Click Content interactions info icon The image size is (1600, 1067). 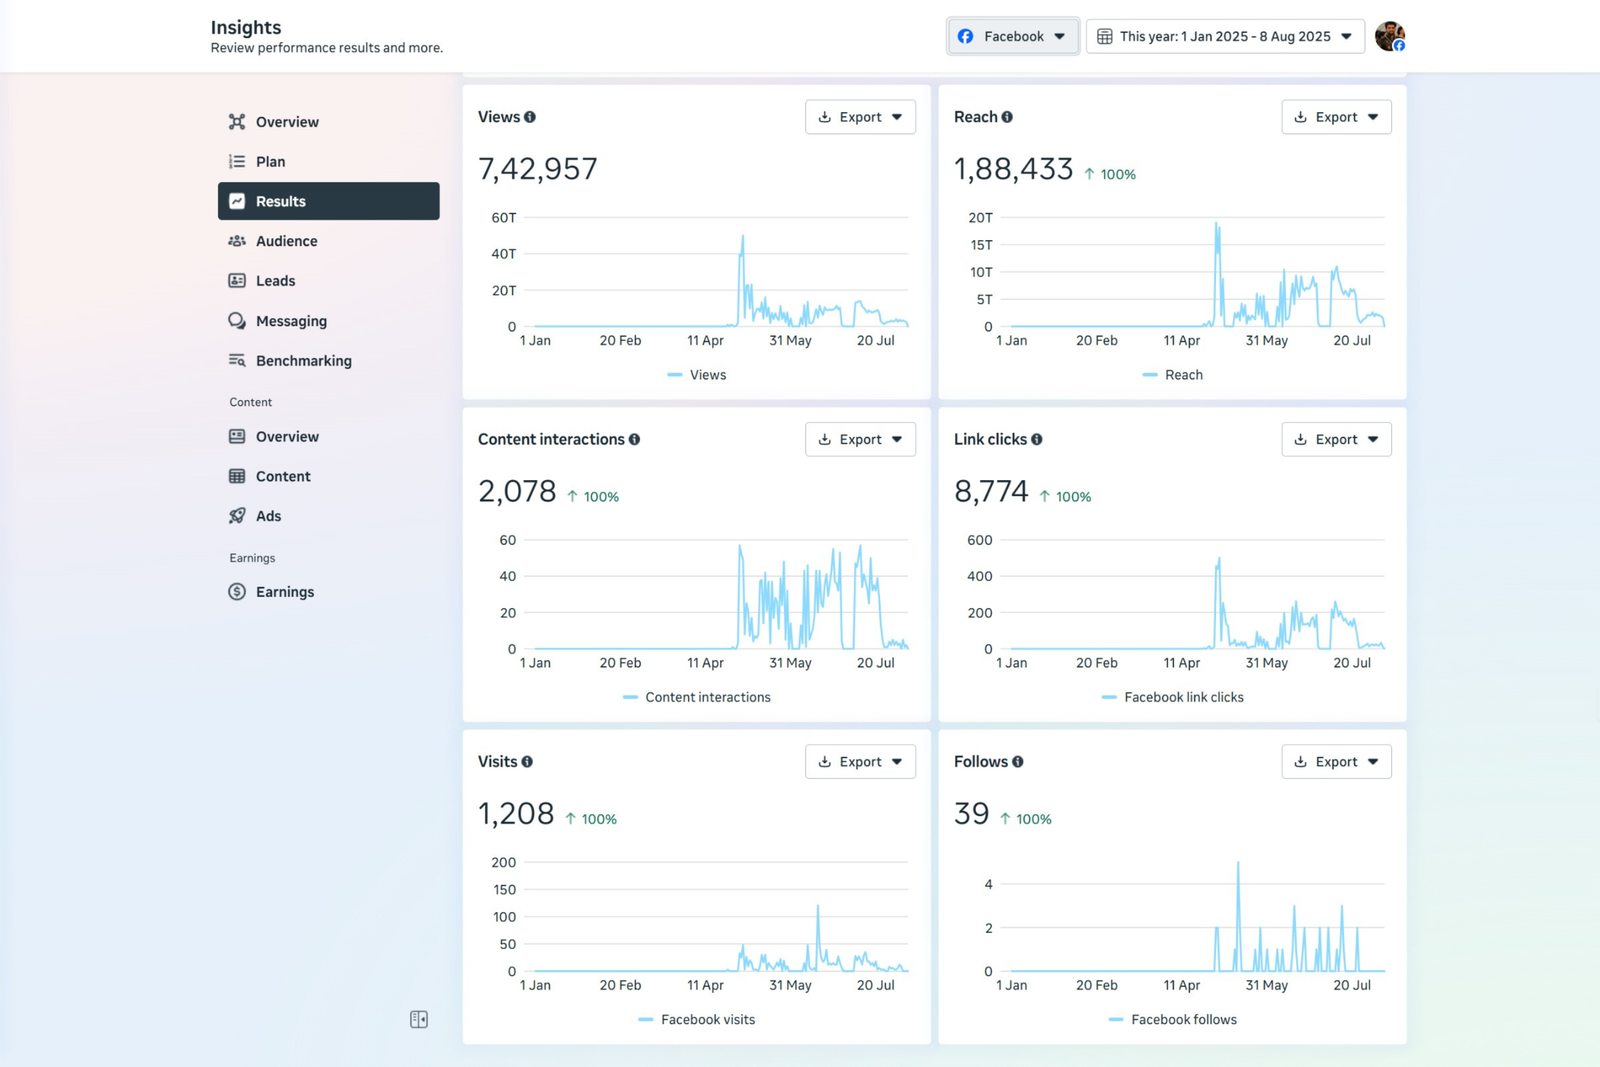(x=634, y=439)
